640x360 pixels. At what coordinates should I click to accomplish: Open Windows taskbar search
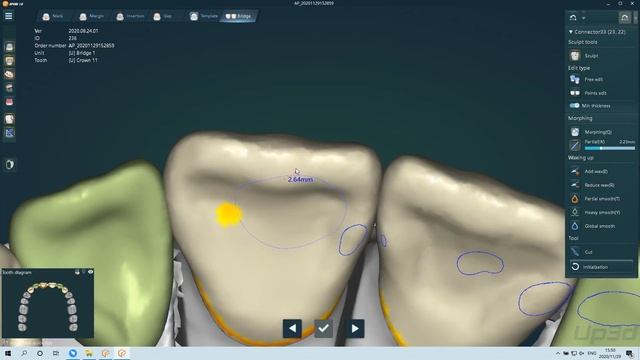tap(24, 353)
